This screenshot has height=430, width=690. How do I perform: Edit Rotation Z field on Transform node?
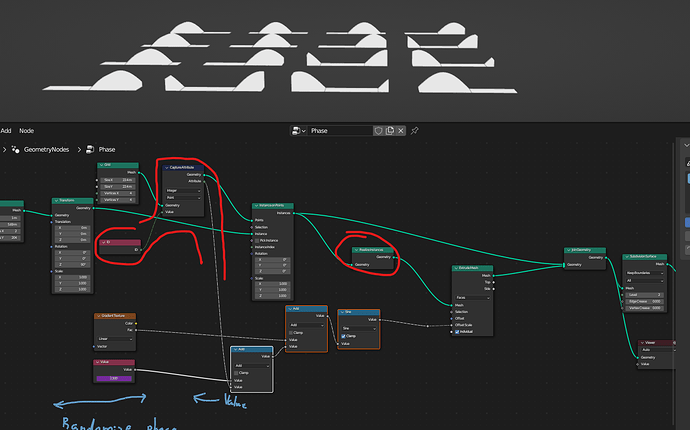coord(72,265)
